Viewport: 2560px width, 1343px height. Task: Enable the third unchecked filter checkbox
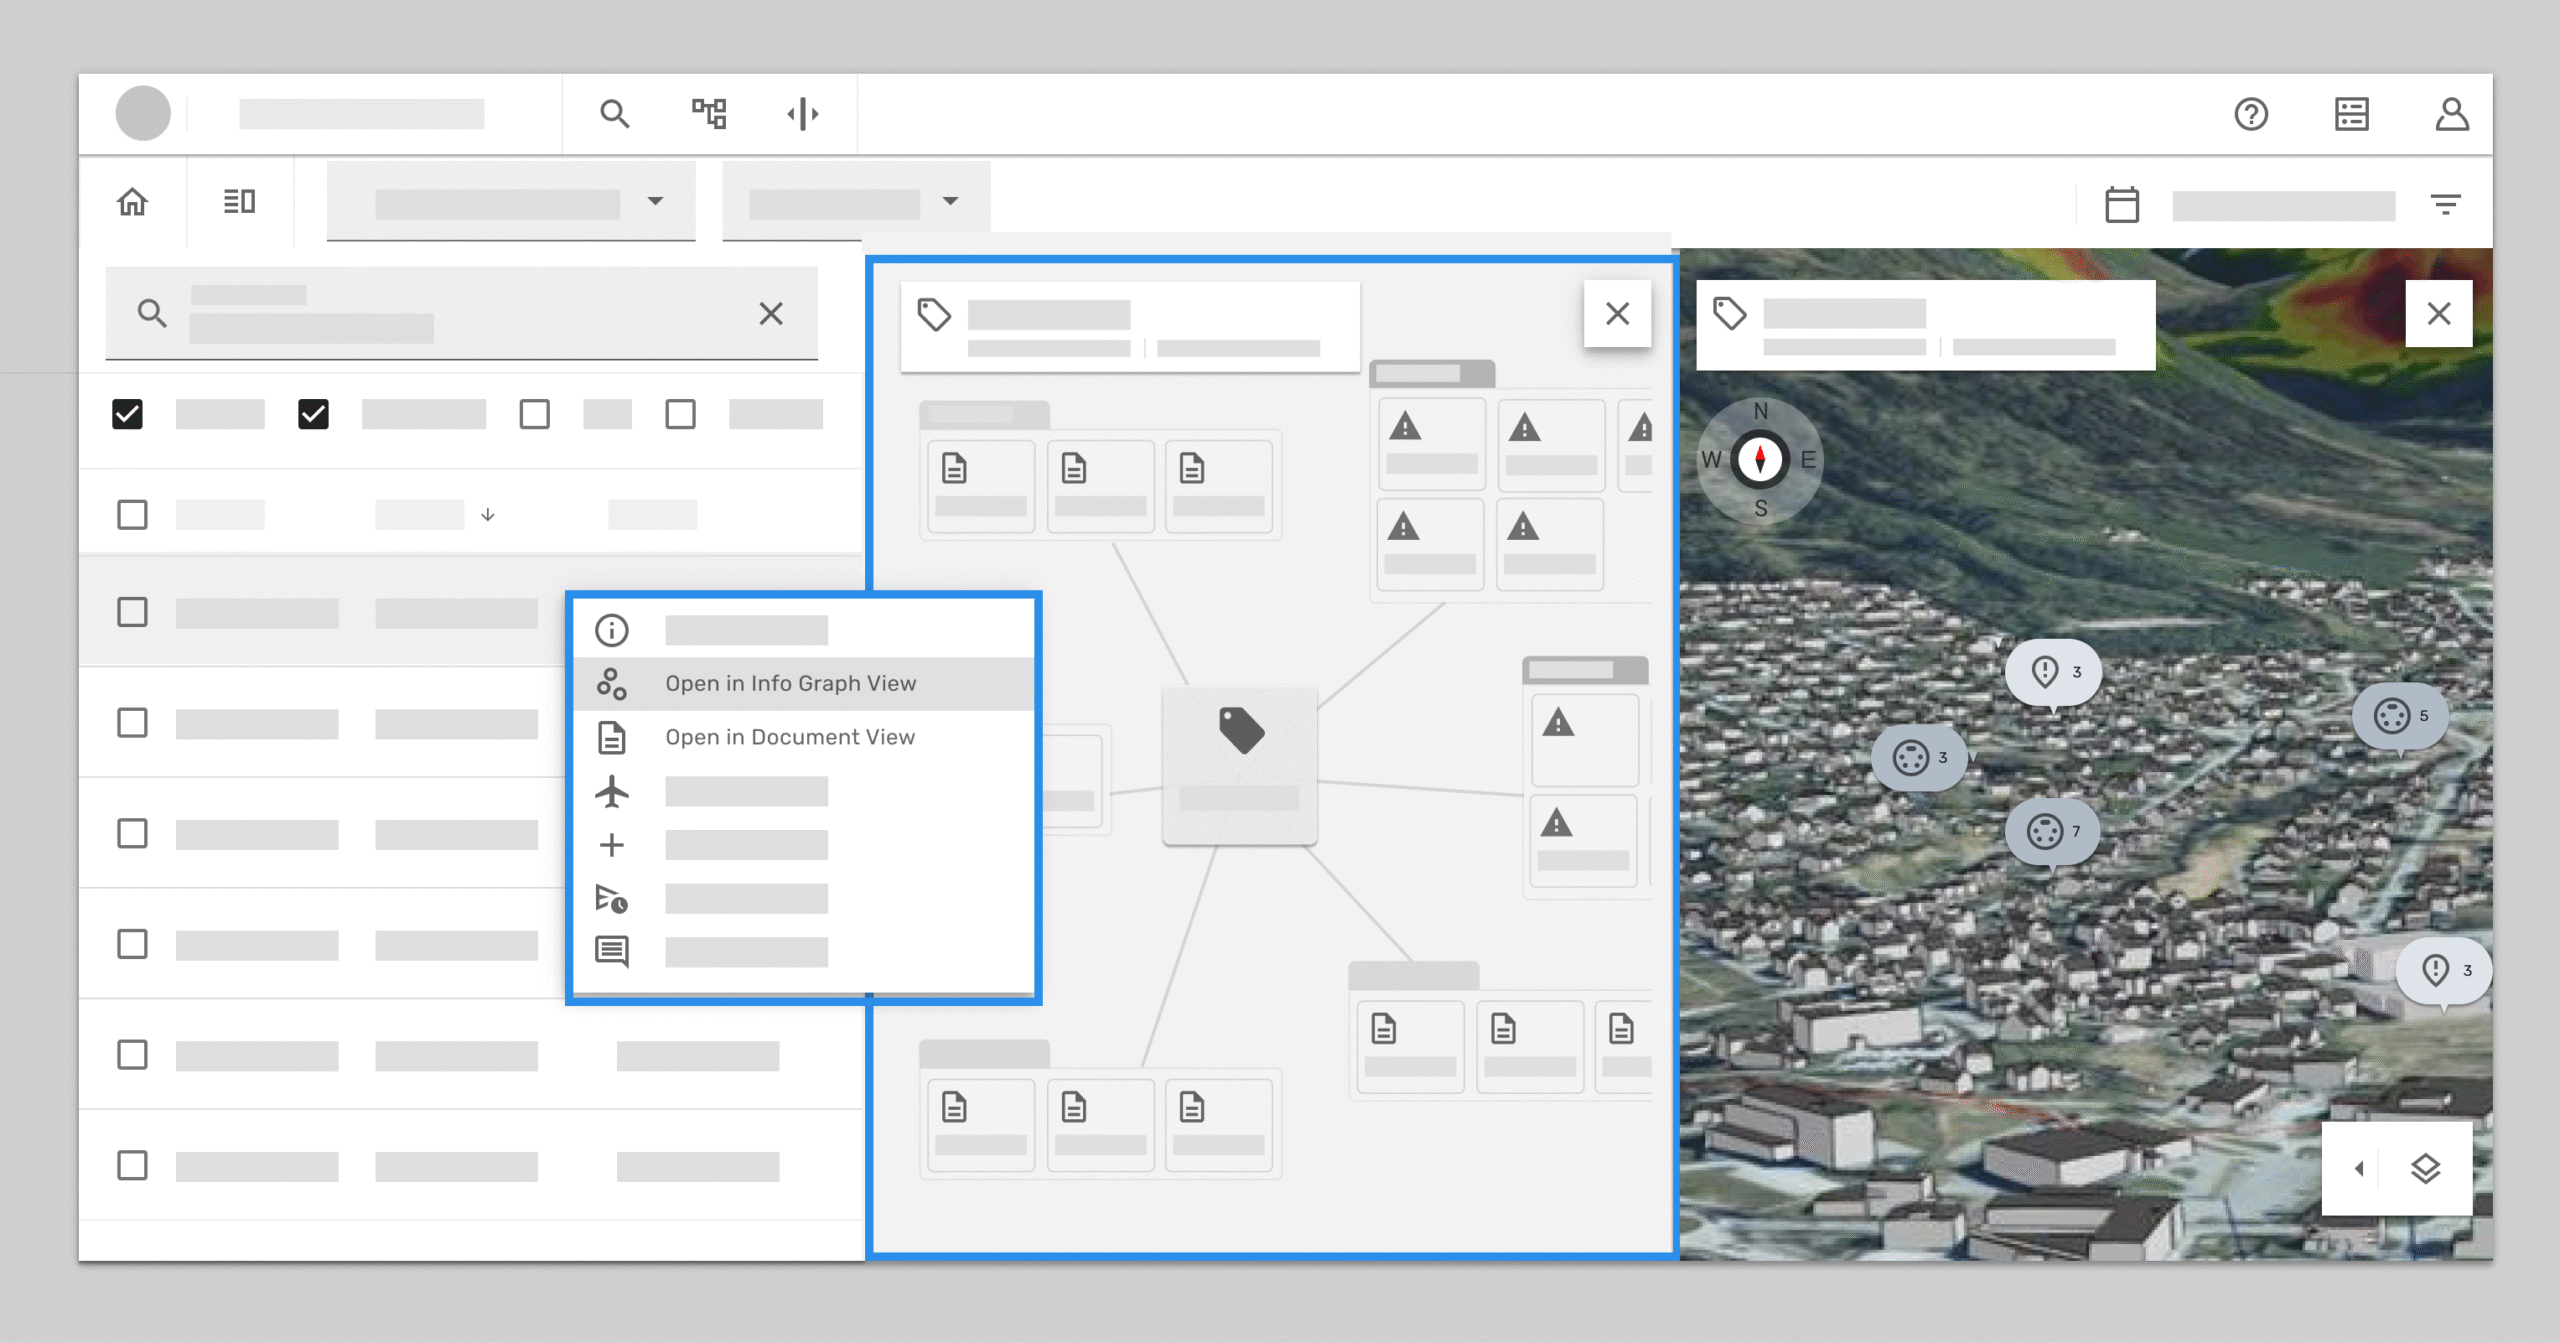tap(535, 414)
